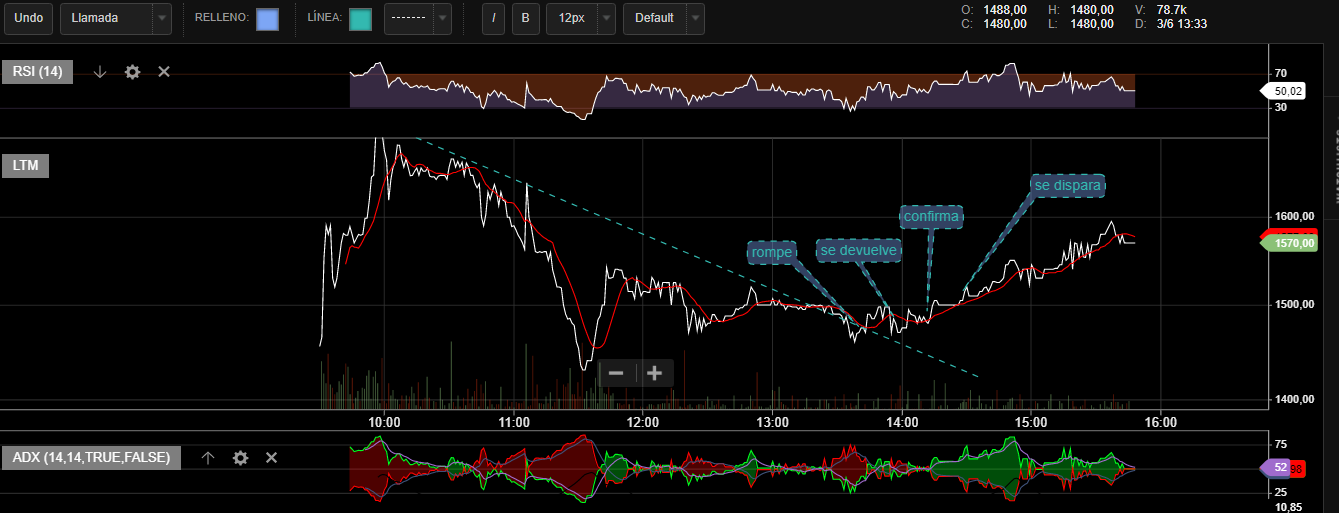
Task: Move the ADX panel up
Action: (x=208, y=457)
